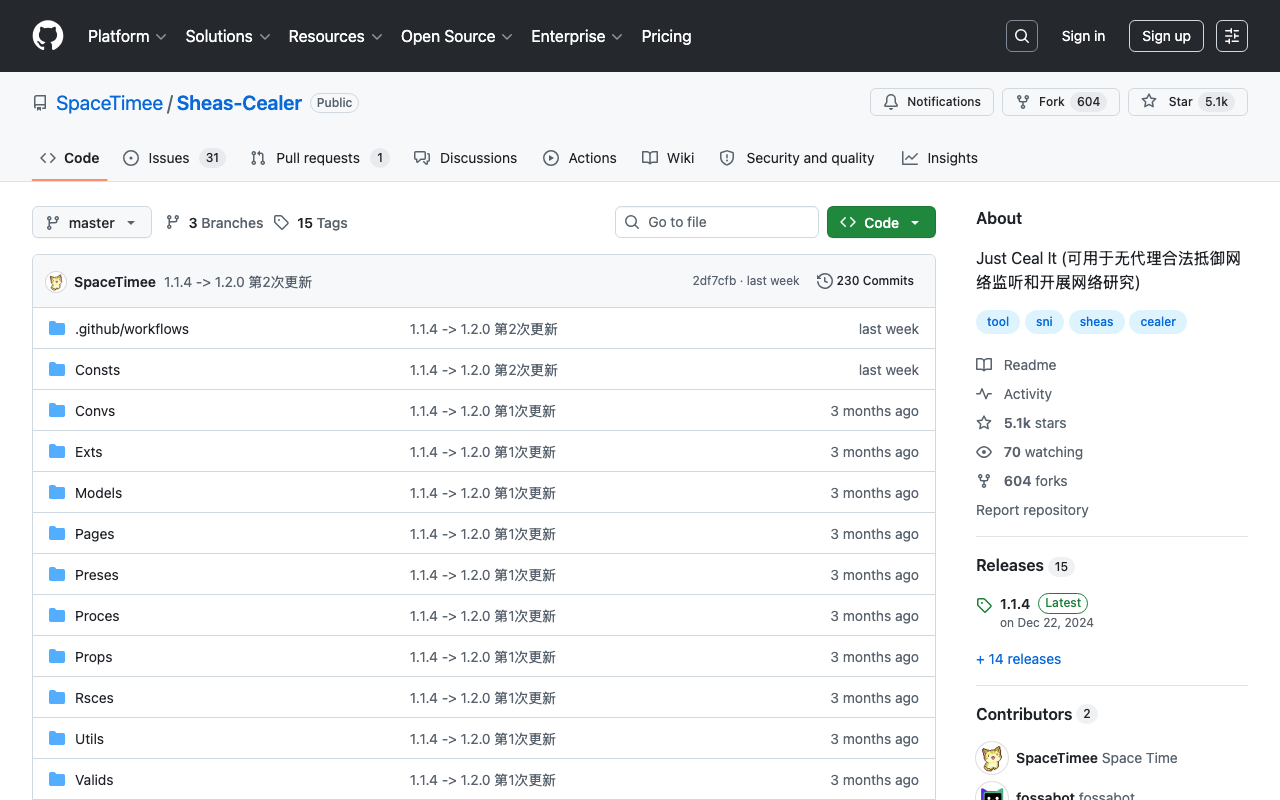This screenshot has height=800, width=1280.
Task: Click the commit history clock icon
Action: point(825,281)
